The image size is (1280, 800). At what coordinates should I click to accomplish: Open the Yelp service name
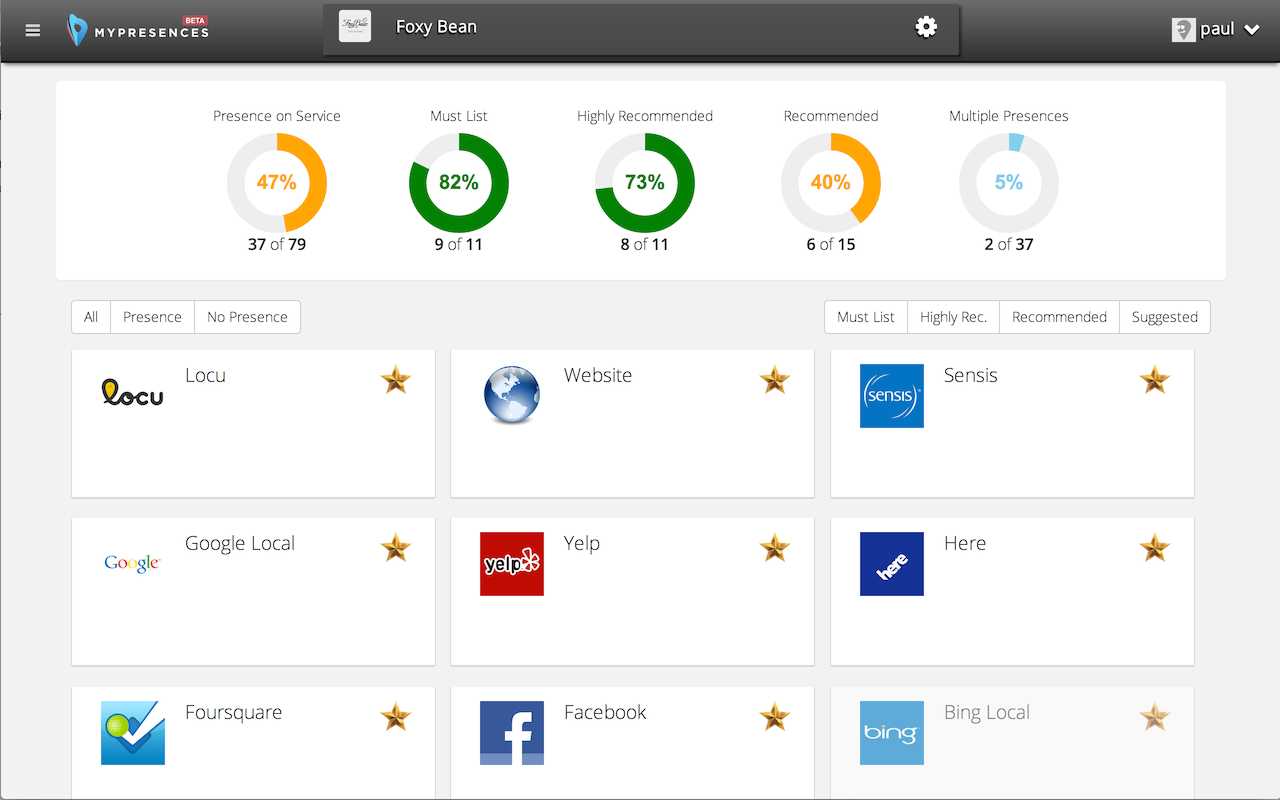coord(582,544)
